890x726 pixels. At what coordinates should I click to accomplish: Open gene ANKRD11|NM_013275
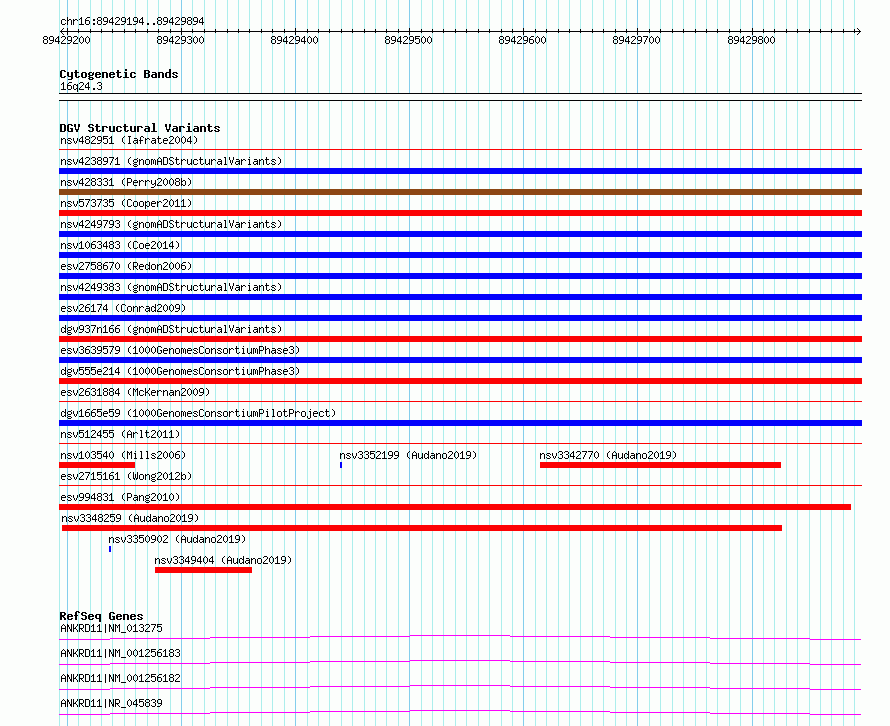coord(111,628)
